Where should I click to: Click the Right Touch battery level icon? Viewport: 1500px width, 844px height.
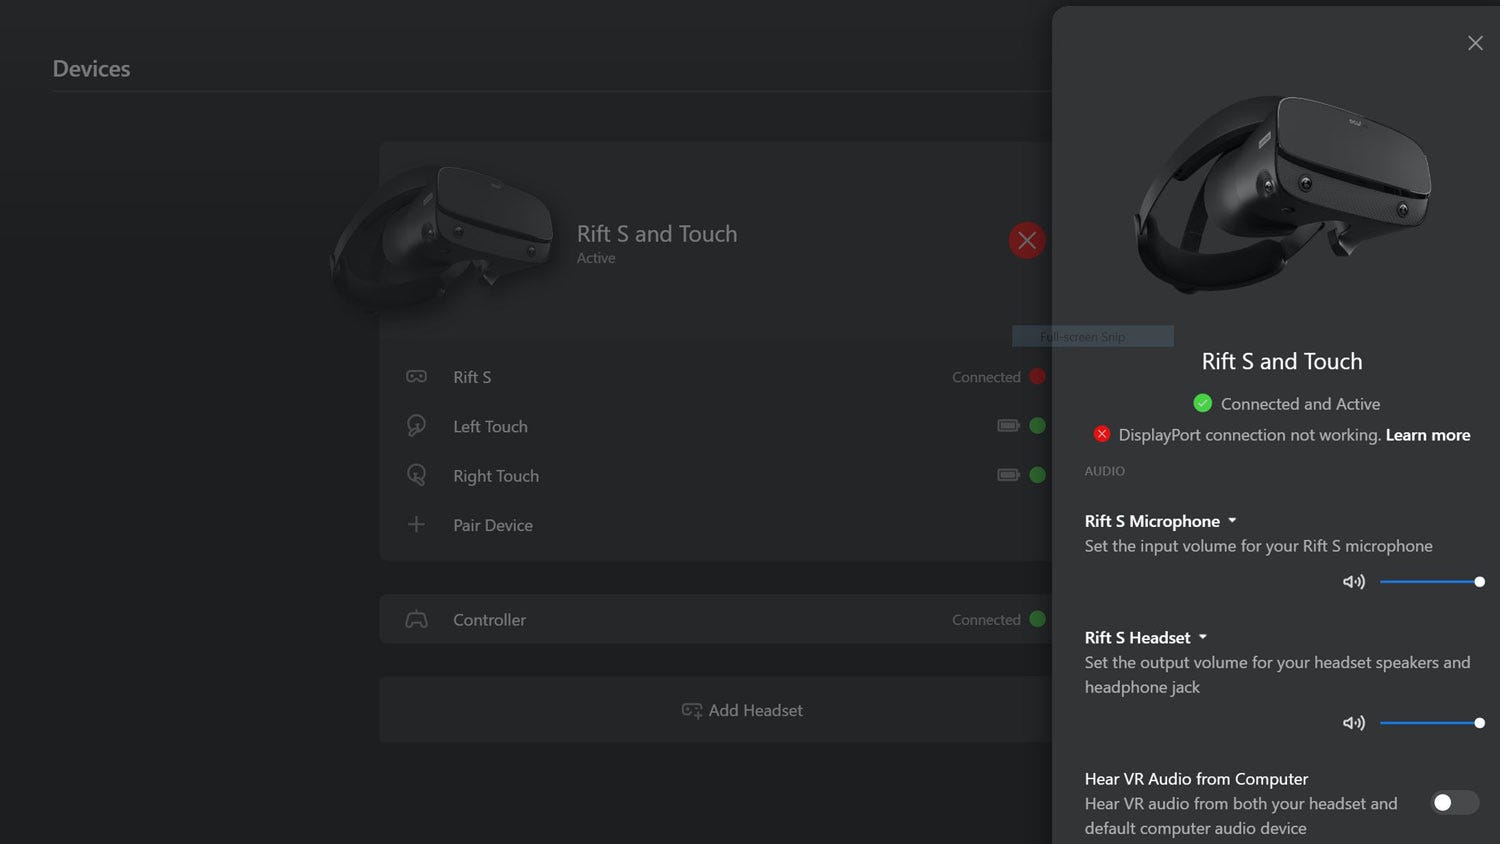click(1008, 475)
